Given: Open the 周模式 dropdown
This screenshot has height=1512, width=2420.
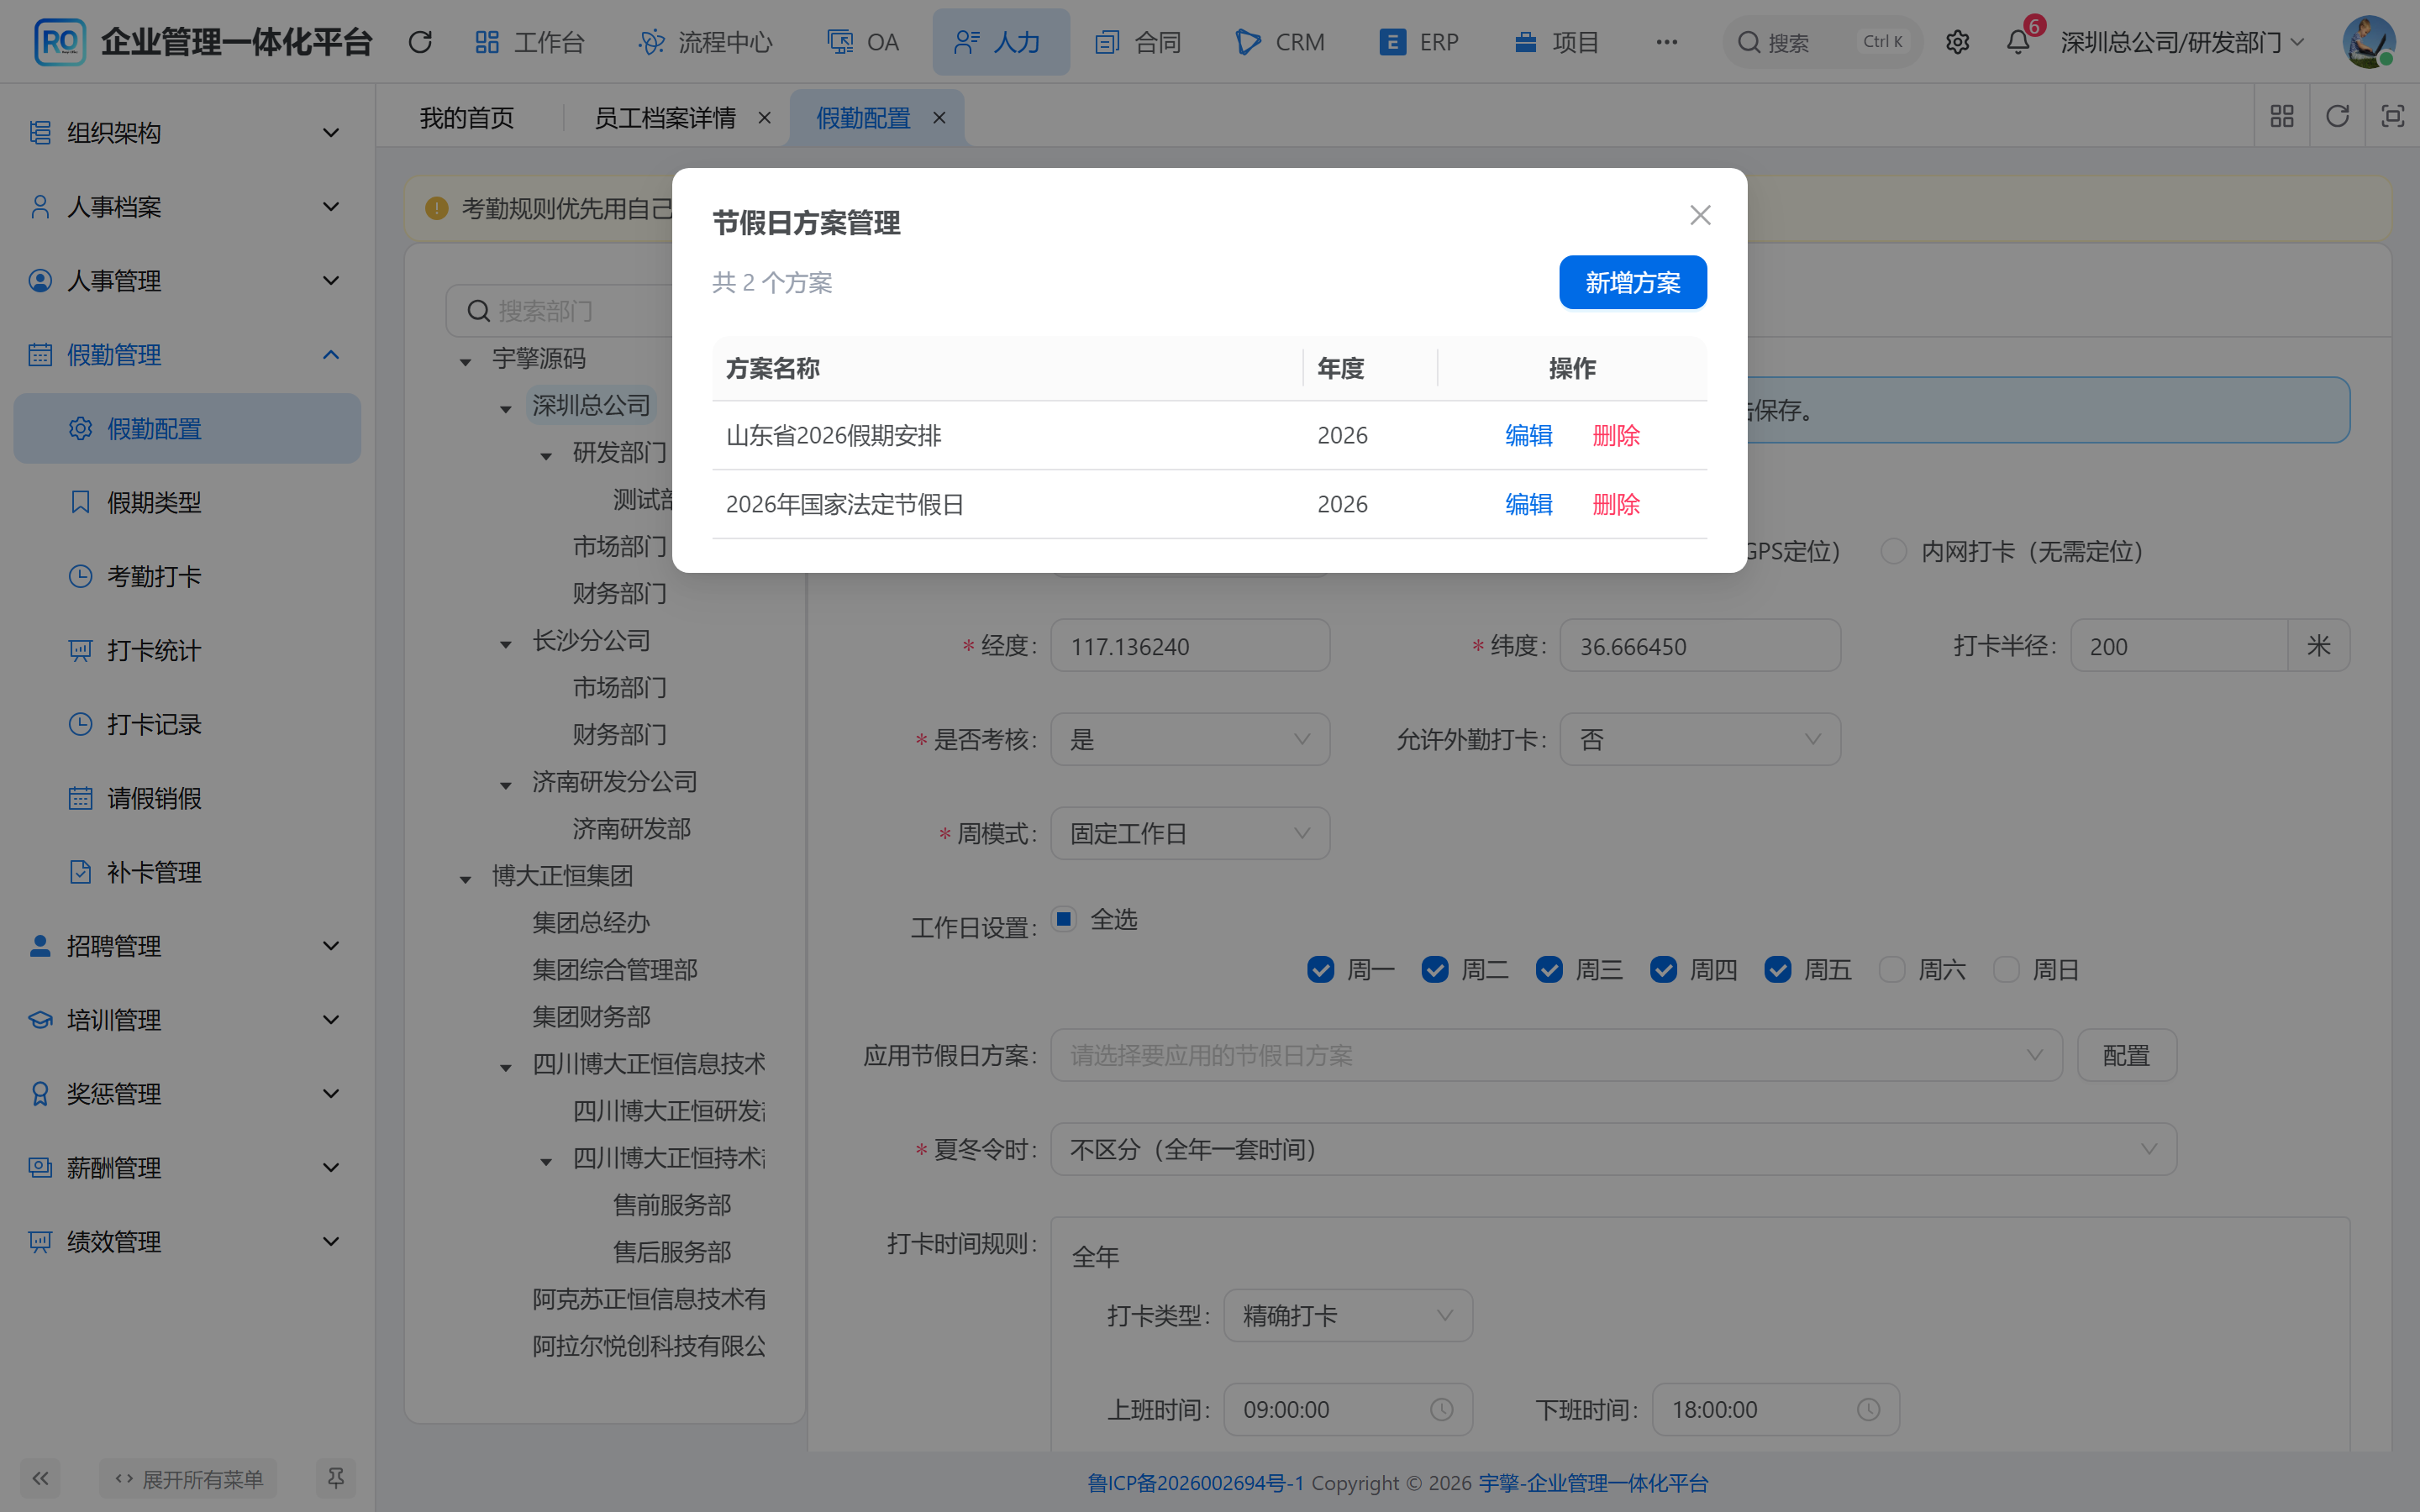Looking at the screenshot, I should click(x=1190, y=833).
